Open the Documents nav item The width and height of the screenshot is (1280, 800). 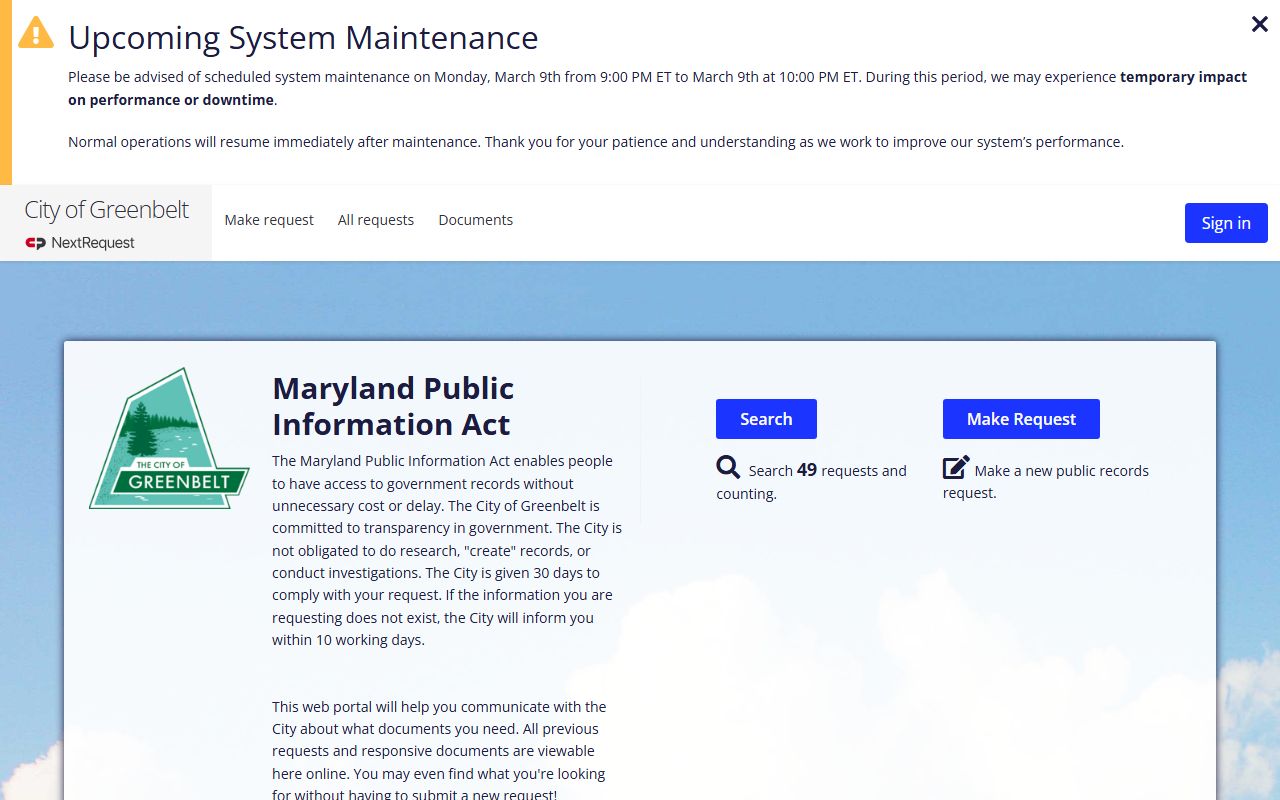point(475,220)
